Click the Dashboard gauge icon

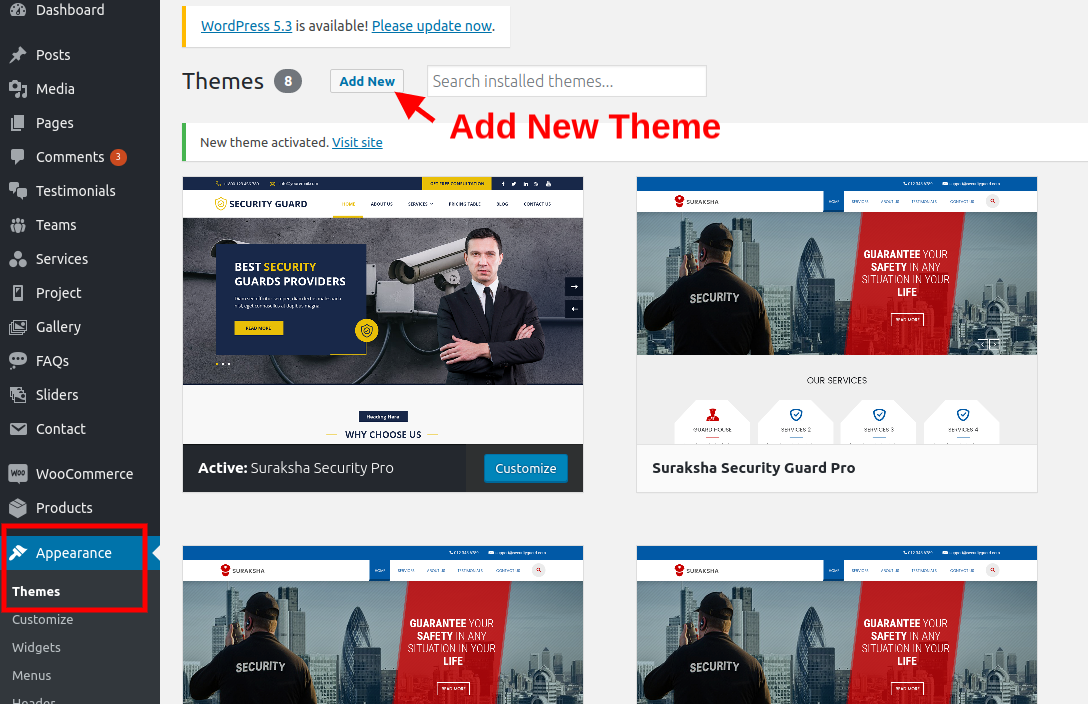pos(18,10)
